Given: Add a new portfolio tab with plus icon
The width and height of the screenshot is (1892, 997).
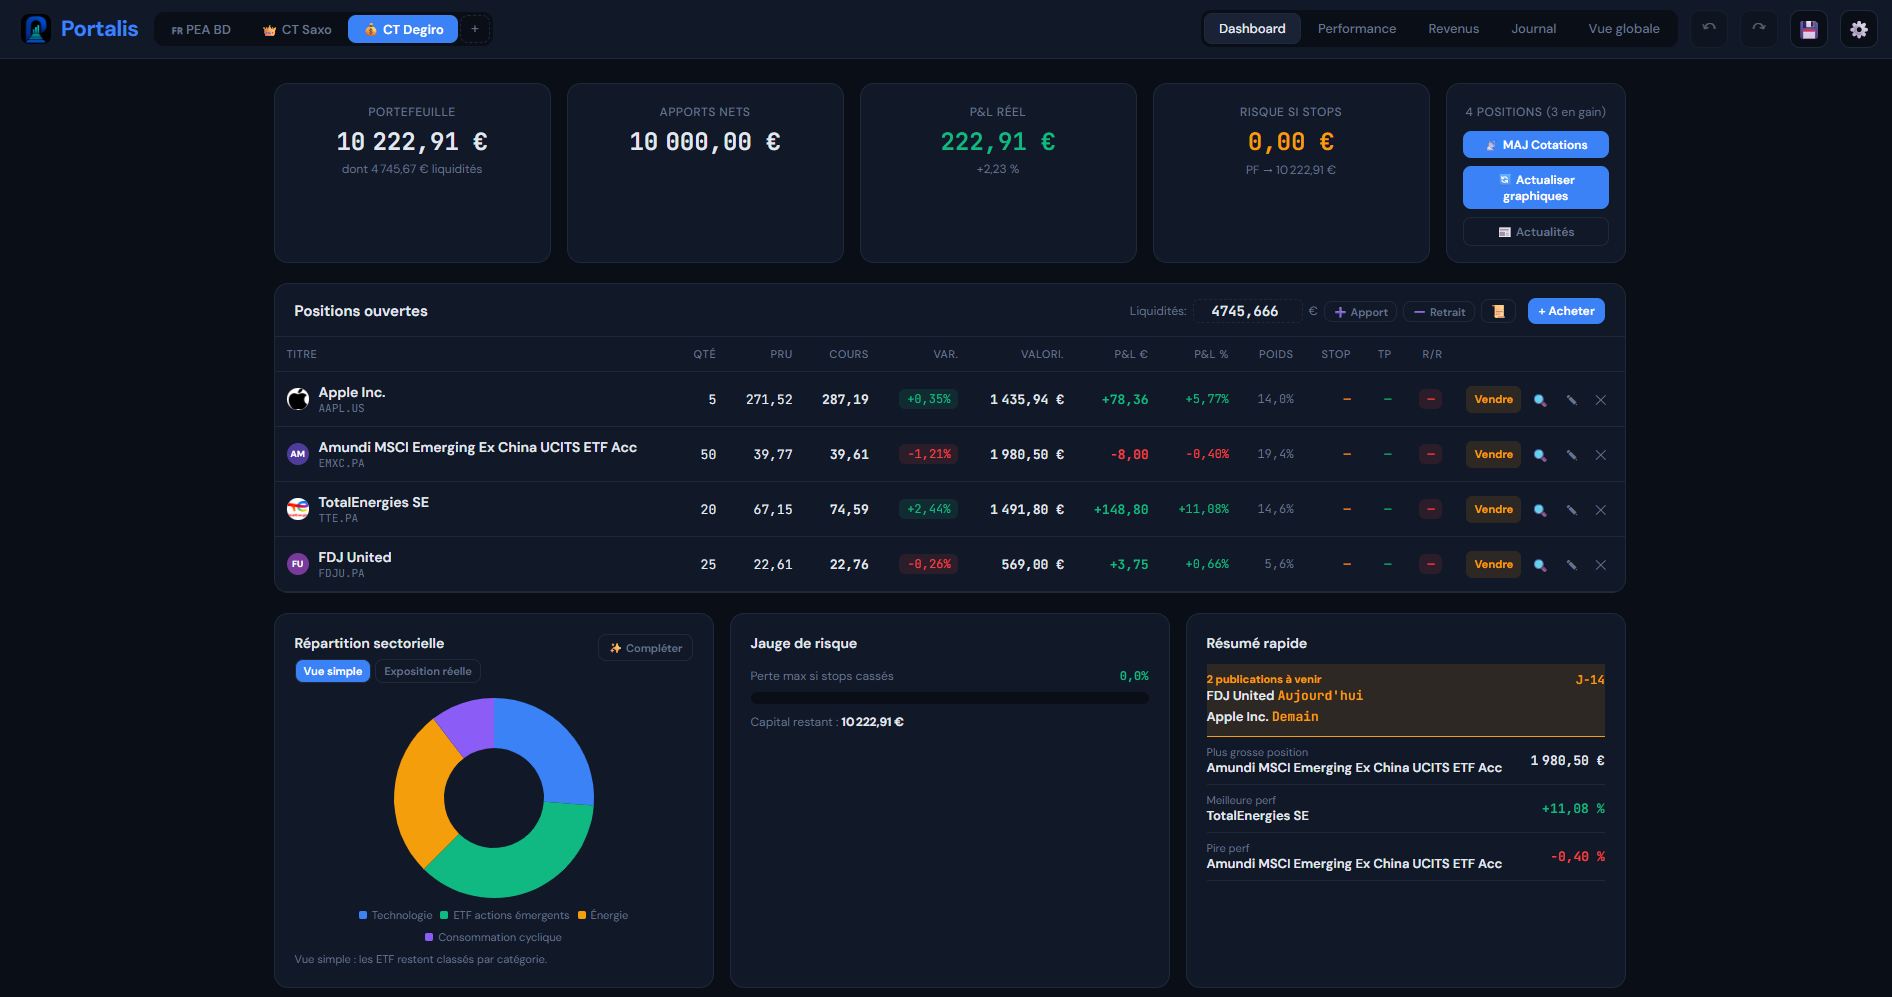Looking at the screenshot, I should (x=475, y=29).
